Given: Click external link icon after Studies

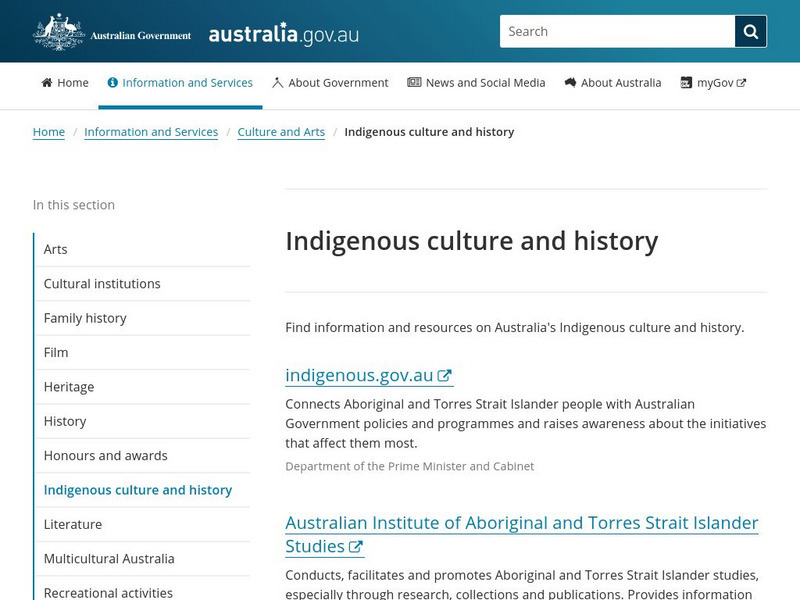Looking at the screenshot, I should (356, 546).
